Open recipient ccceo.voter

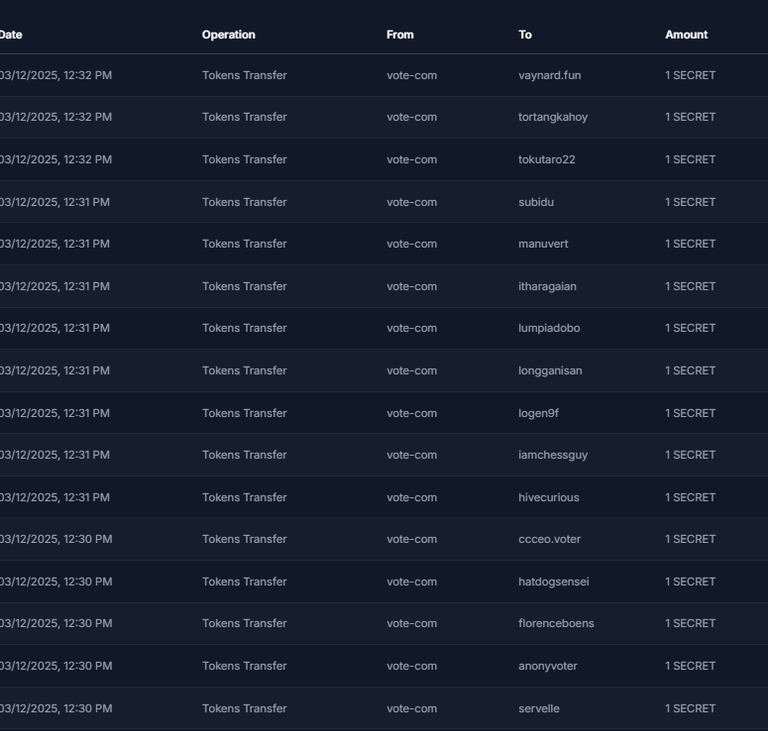[550, 539]
